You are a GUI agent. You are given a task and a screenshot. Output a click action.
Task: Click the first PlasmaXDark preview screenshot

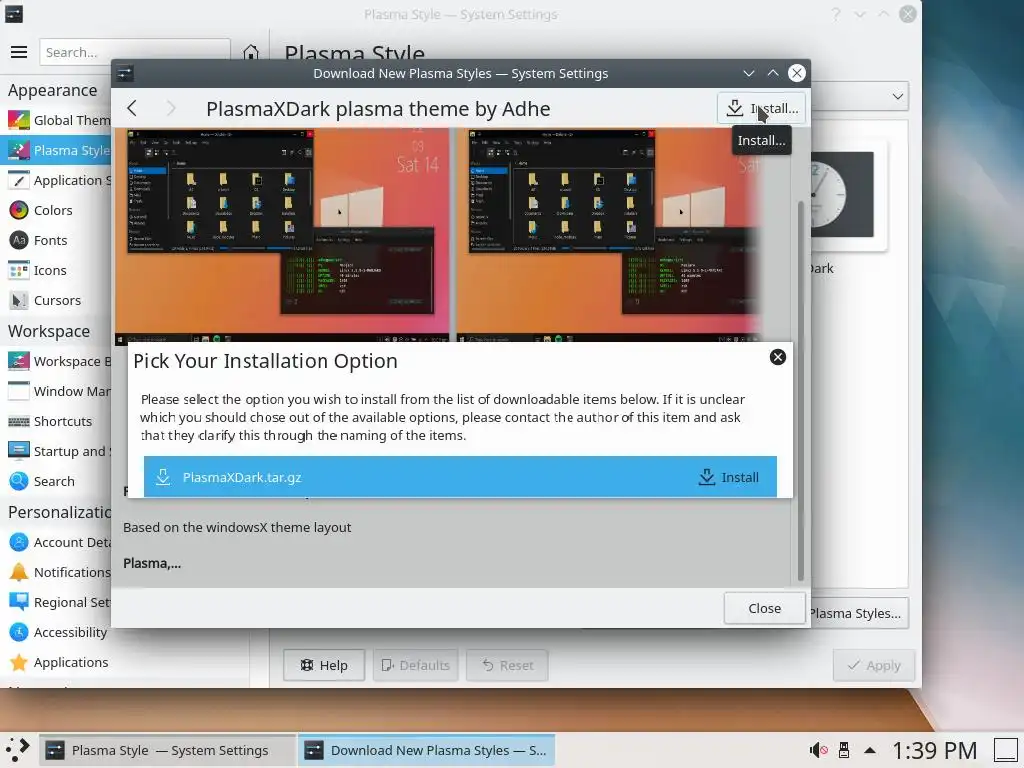pos(282,235)
